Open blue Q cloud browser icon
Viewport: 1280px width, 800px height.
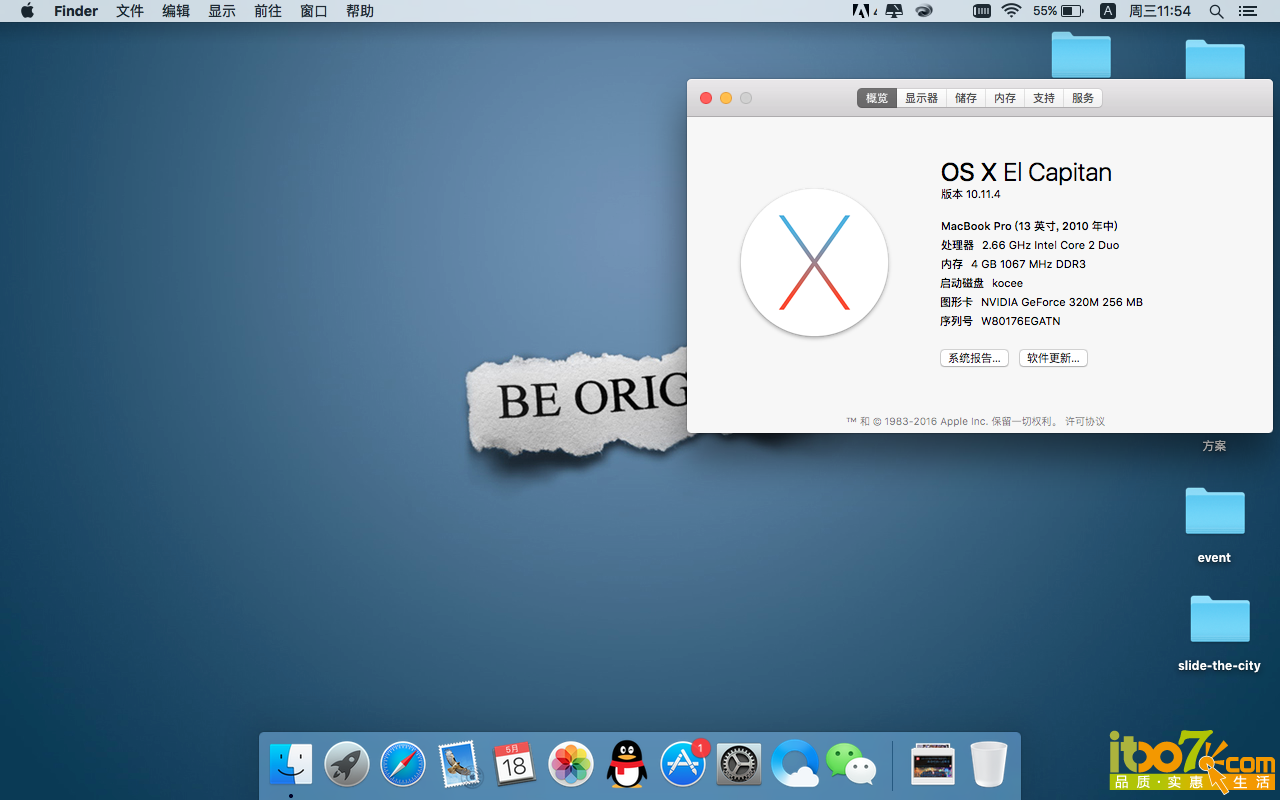[x=795, y=765]
